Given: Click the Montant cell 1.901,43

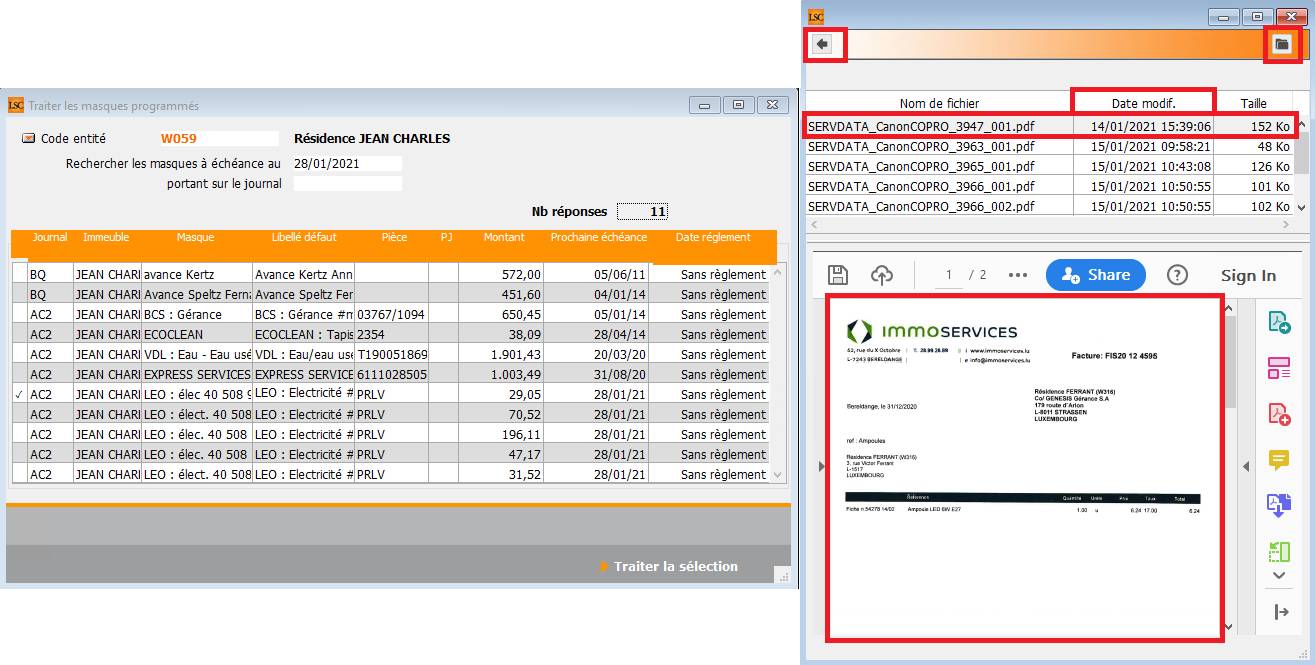Looking at the screenshot, I should click(501, 354).
